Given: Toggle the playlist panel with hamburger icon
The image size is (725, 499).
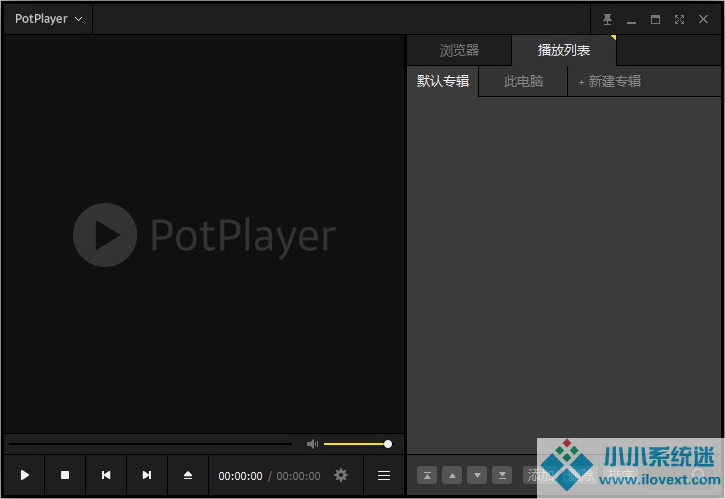Looking at the screenshot, I should (x=384, y=475).
